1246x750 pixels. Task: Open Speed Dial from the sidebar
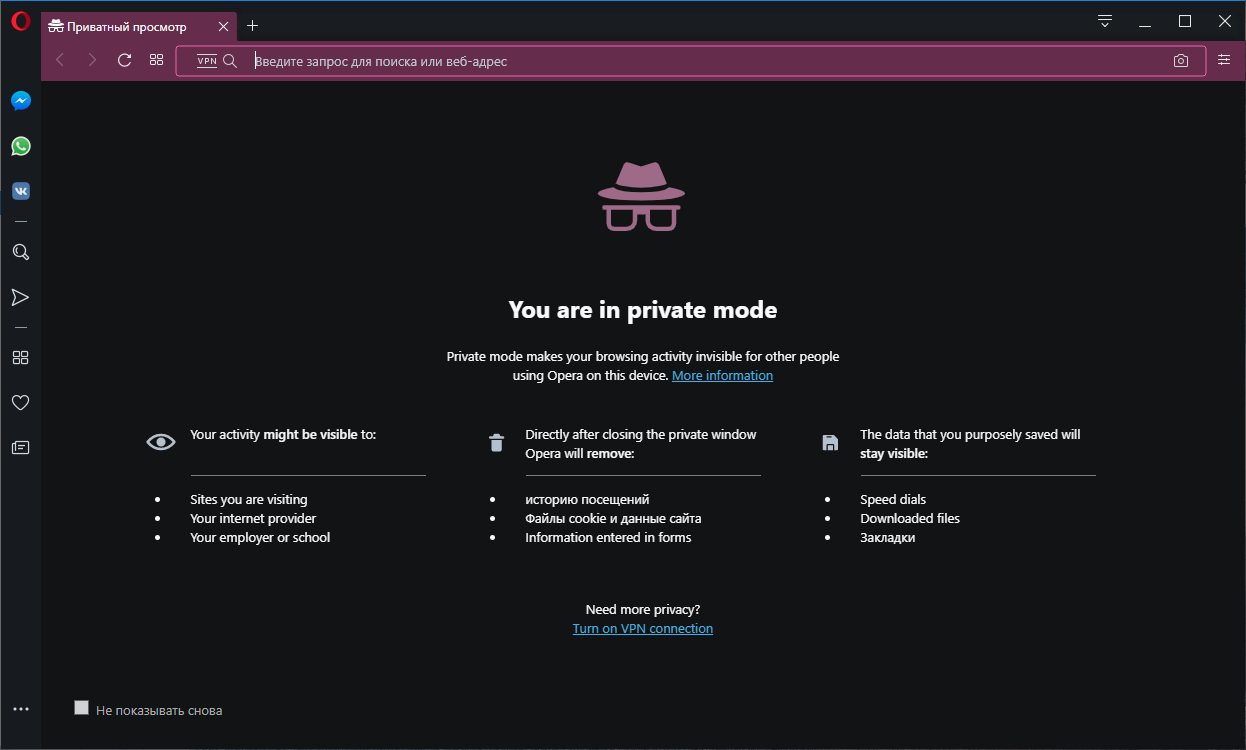coord(21,358)
